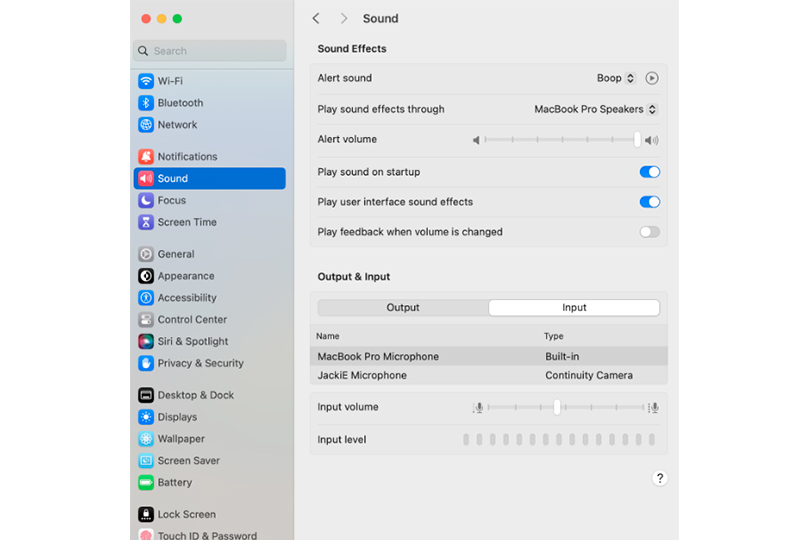Image resolution: width=810 pixels, height=540 pixels.
Task: Click the Search field in sidebar
Action: [x=210, y=51]
